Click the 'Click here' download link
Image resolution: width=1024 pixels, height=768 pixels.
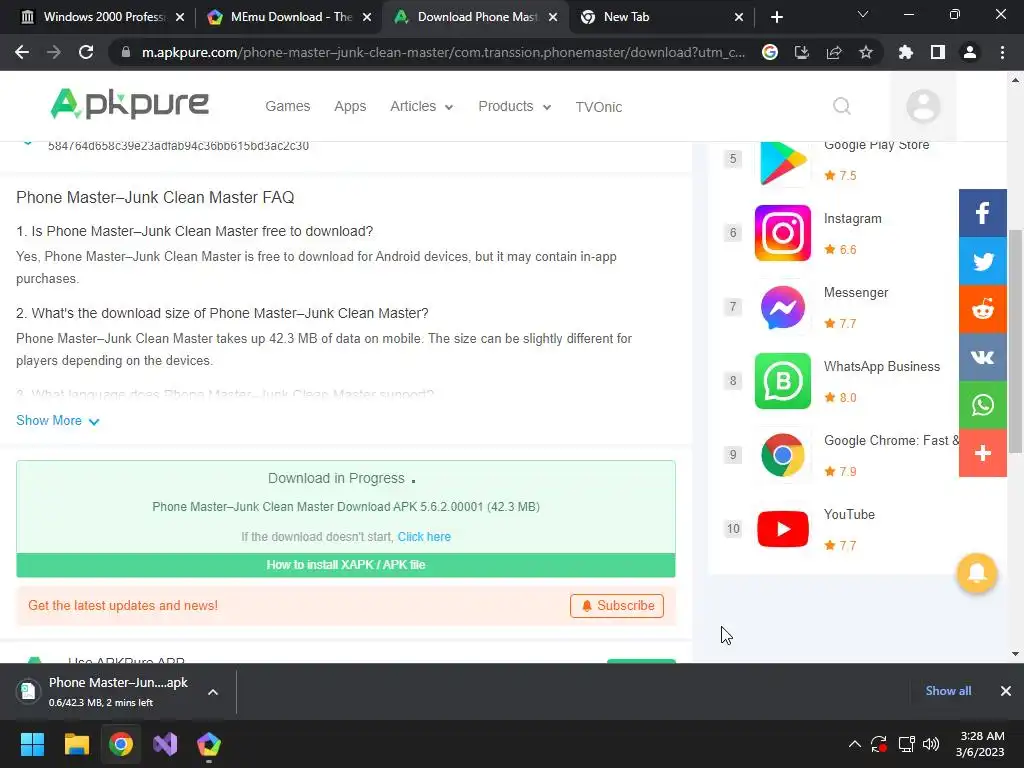(424, 537)
